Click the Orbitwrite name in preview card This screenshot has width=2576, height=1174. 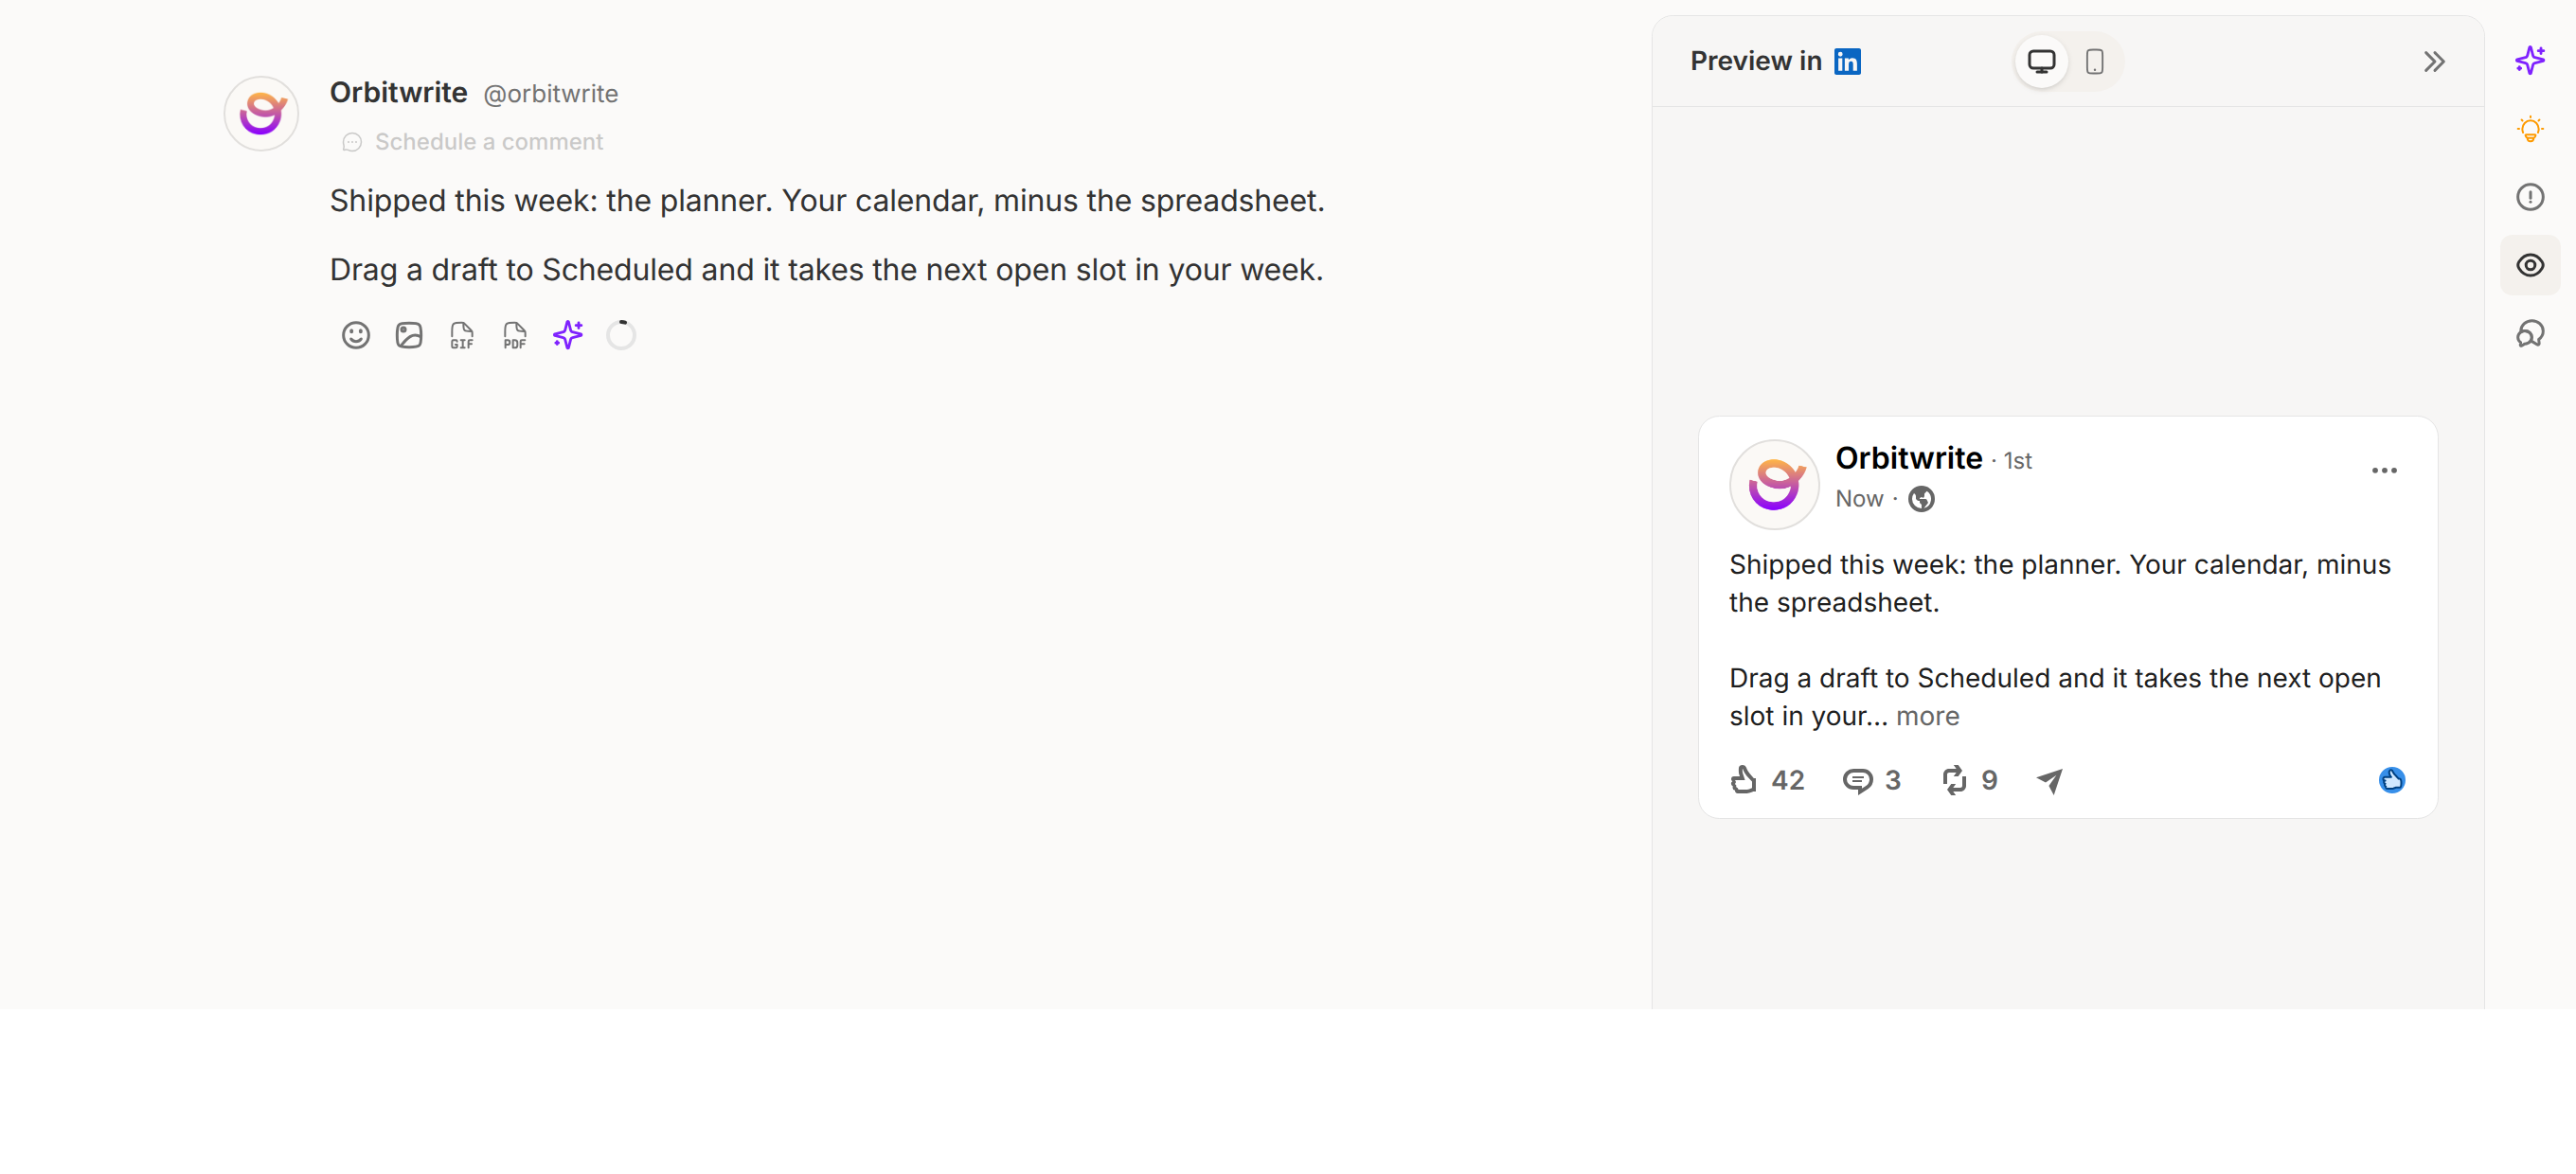[x=1908, y=458]
